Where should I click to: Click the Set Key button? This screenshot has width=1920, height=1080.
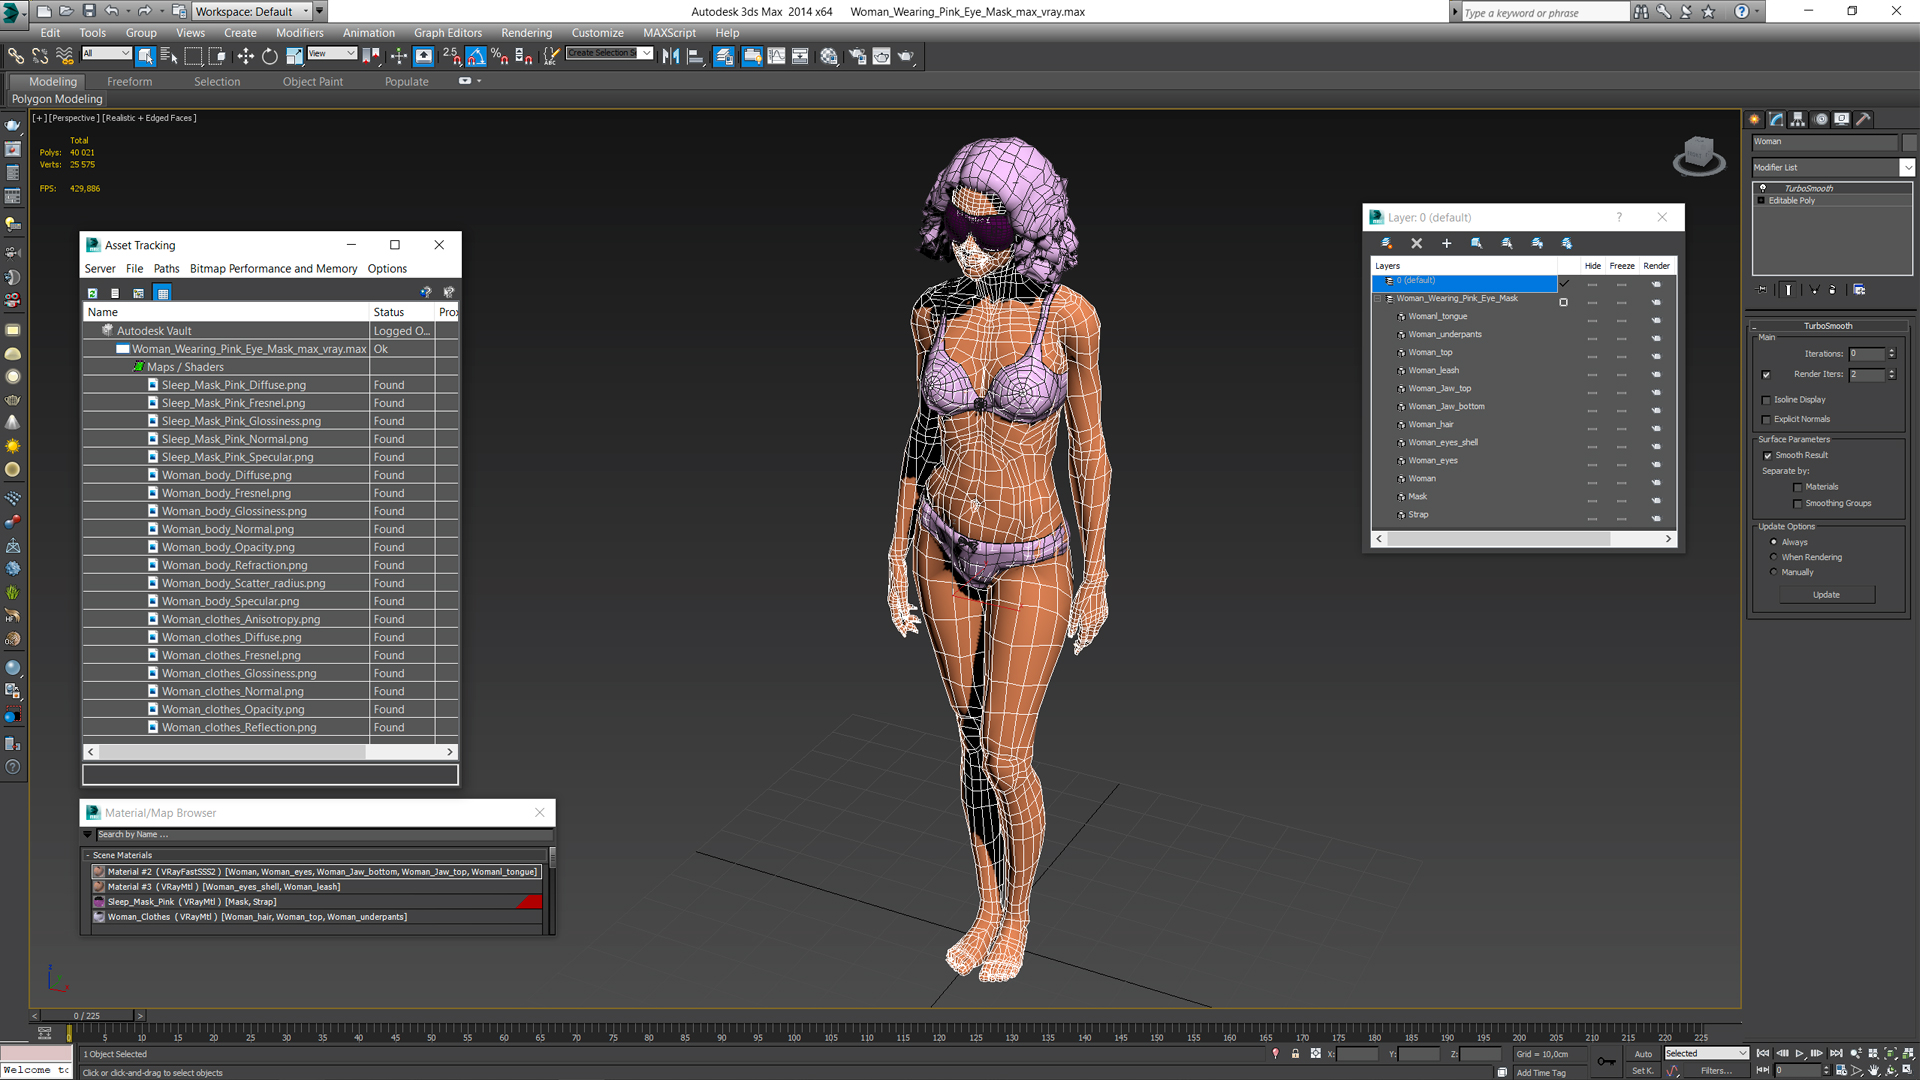(1643, 1071)
